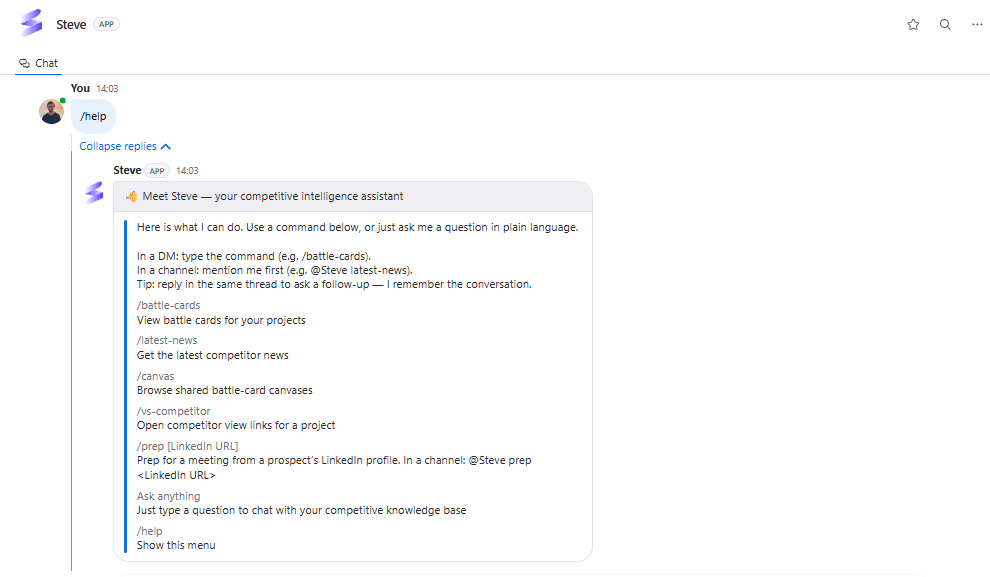Click the APP badge next to Steve title
Viewport: 990px width, 577px height.
(x=106, y=24)
